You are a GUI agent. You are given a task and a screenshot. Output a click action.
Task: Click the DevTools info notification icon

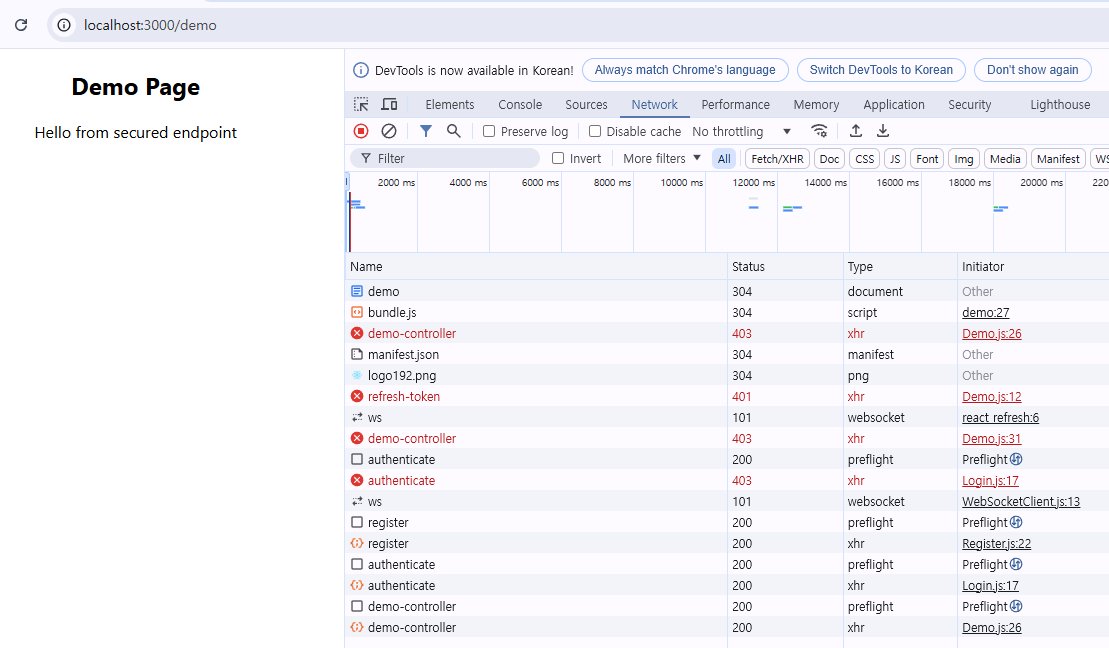[361, 70]
